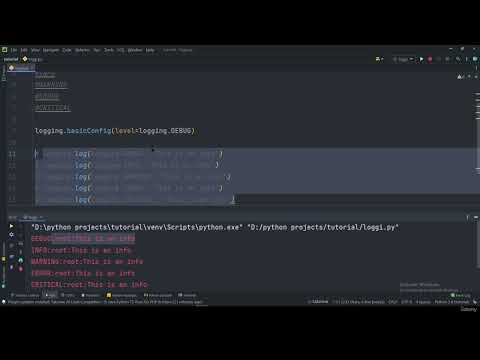Select the loggi tab in Run panel
The height and width of the screenshot is (360, 480).
[33, 217]
